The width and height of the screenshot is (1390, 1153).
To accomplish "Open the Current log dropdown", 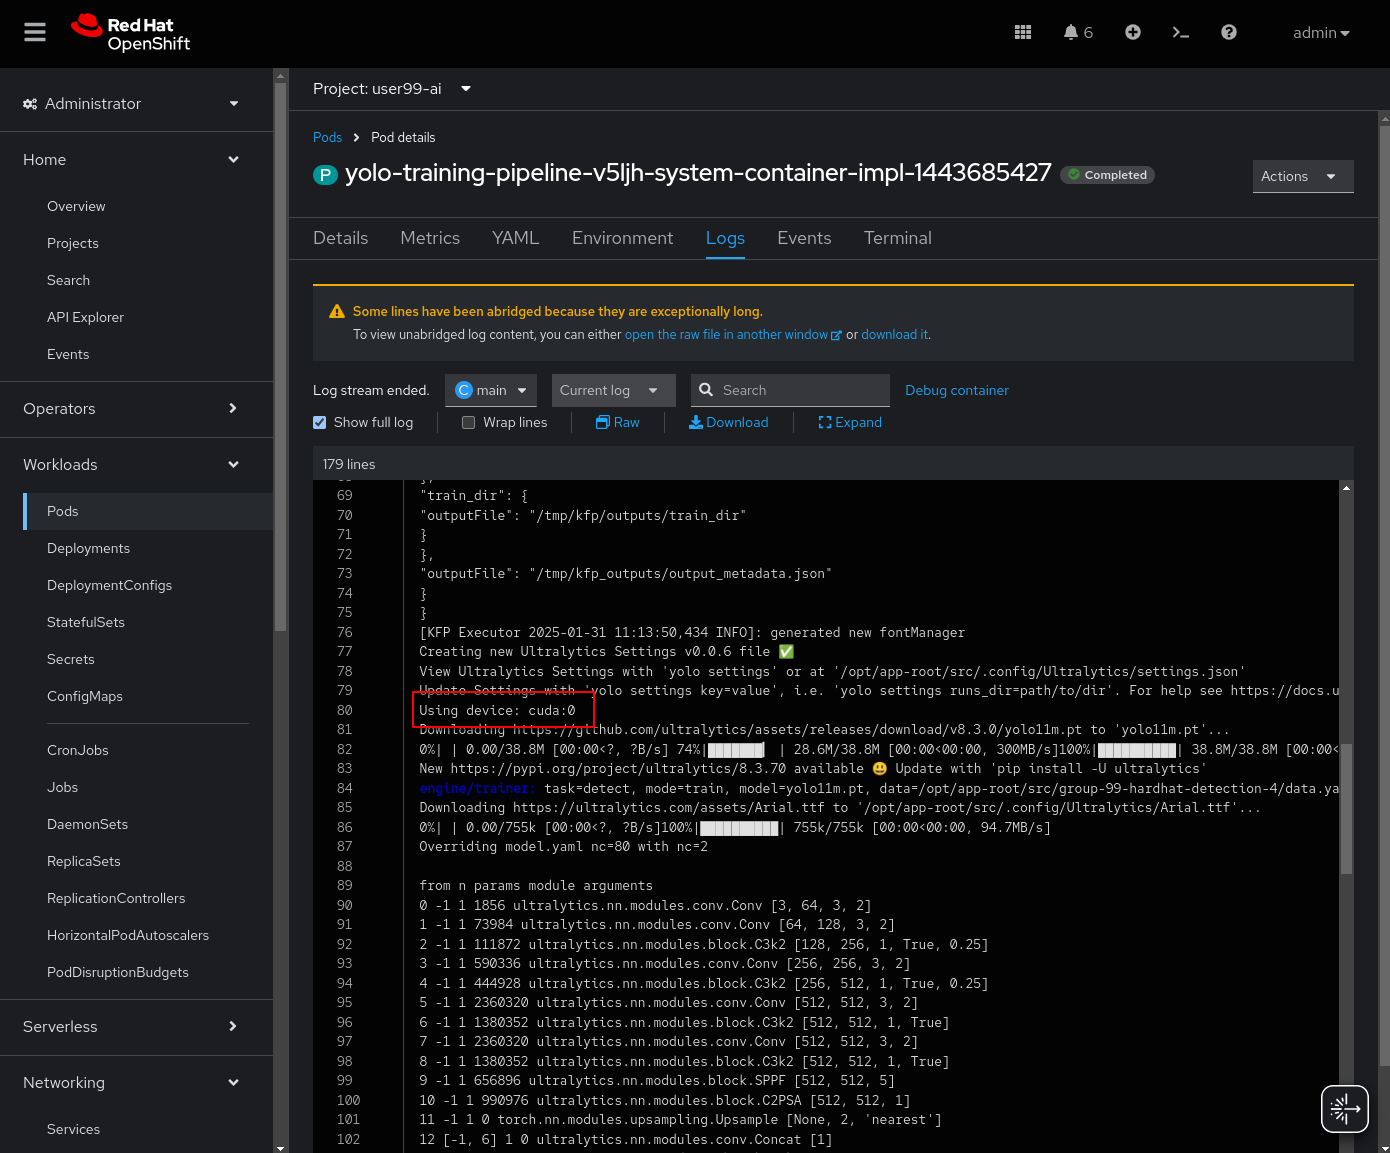I will click(x=614, y=390).
